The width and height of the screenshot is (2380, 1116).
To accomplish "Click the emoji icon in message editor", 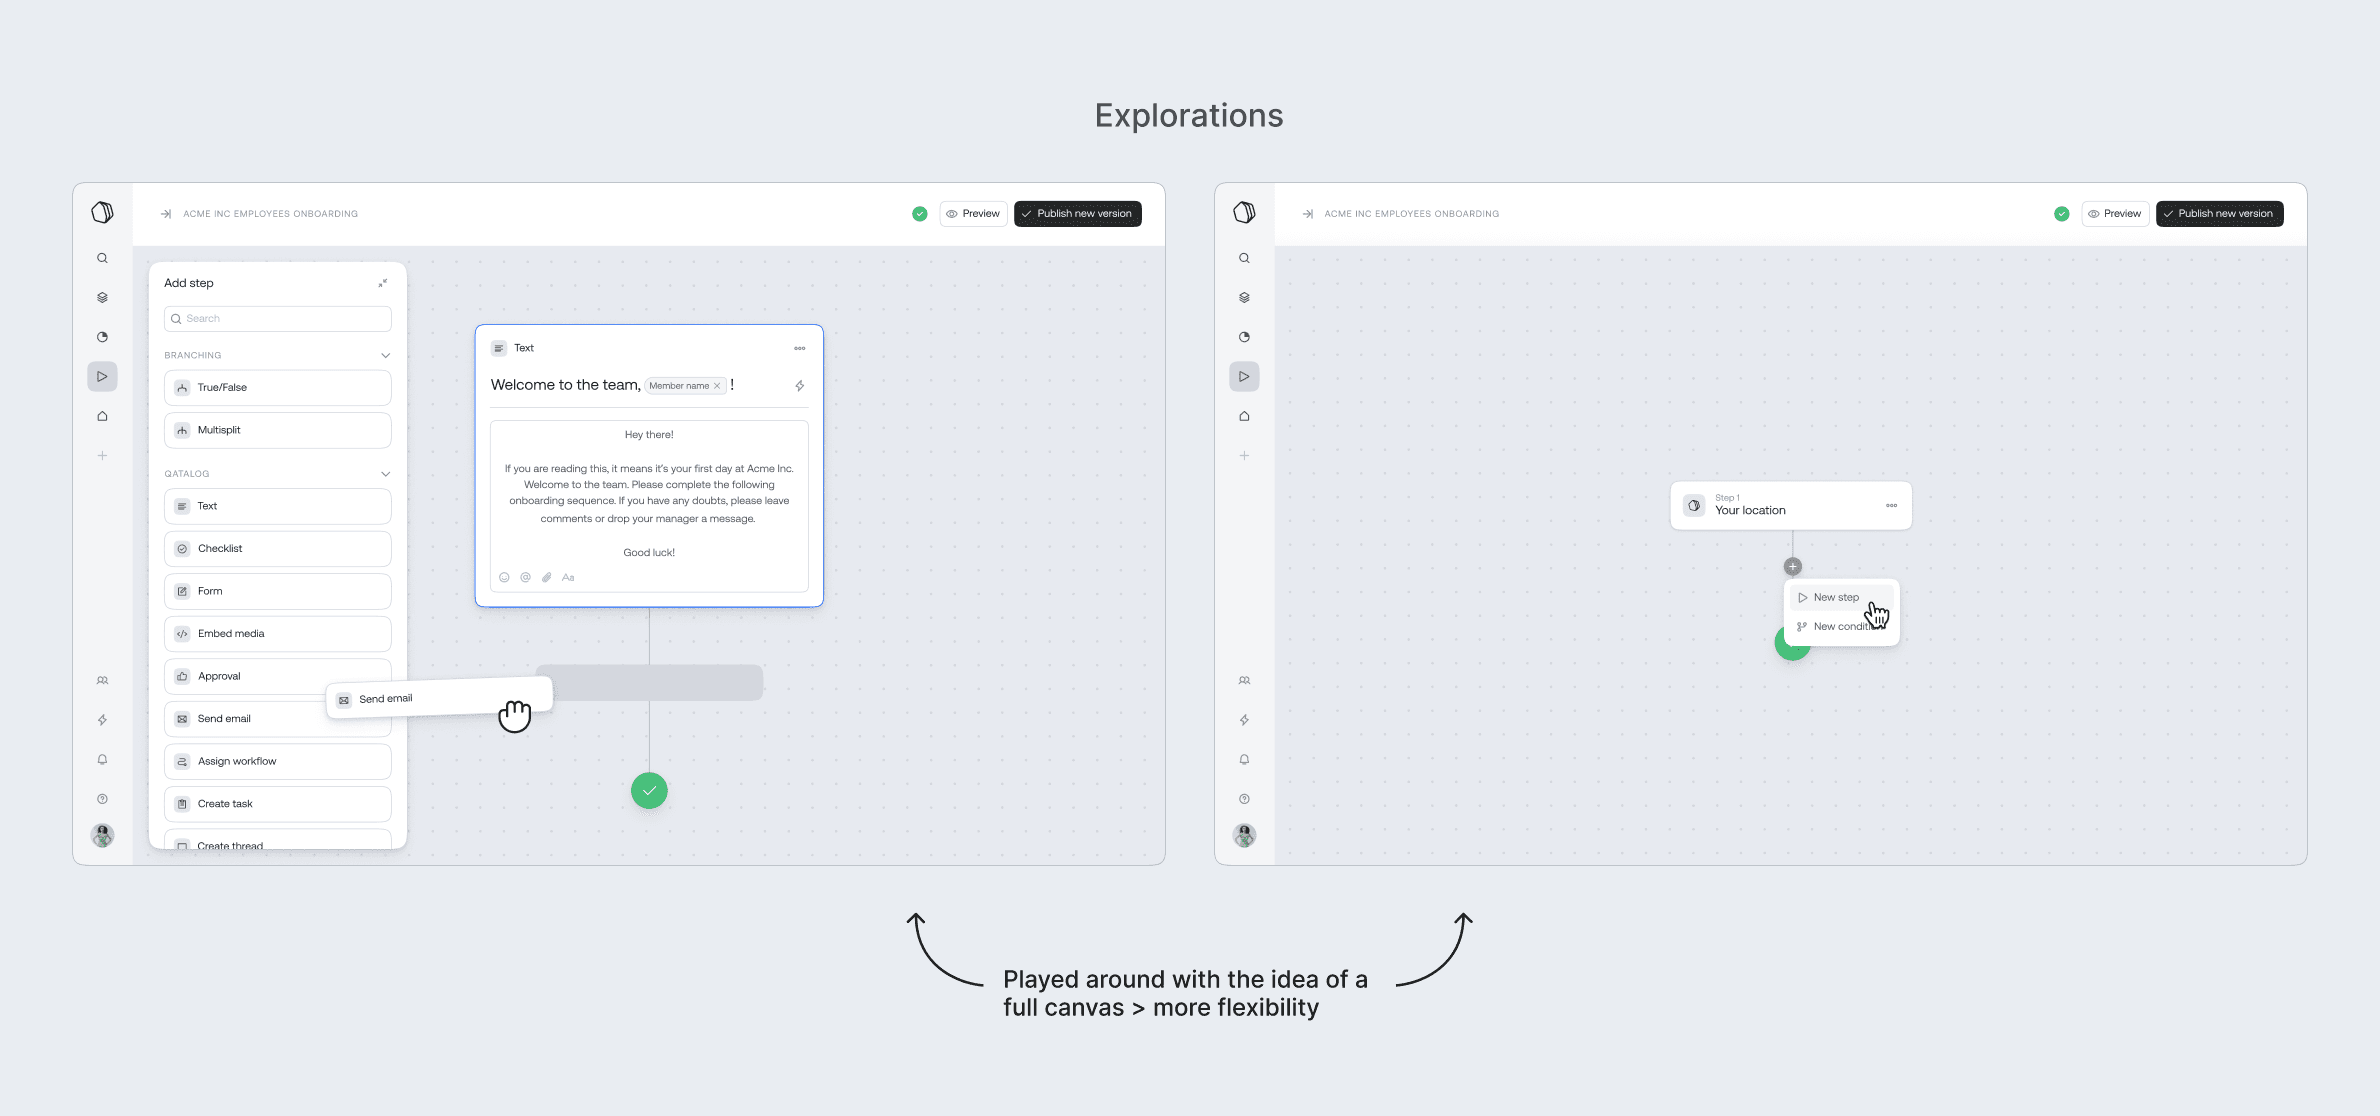I will (504, 577).
